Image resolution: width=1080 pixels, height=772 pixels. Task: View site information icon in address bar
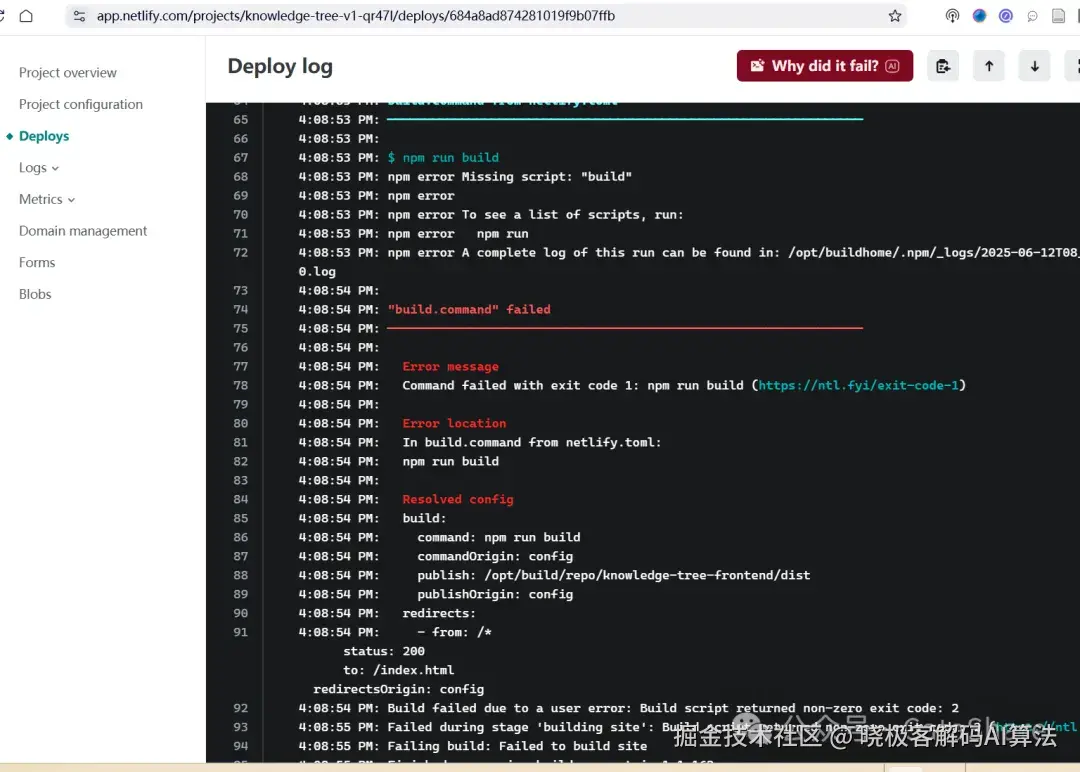coord(79,16)
